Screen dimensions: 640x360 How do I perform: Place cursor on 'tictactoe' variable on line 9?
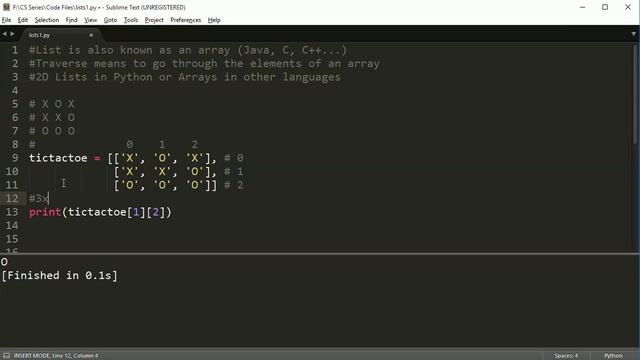point(58,158)
